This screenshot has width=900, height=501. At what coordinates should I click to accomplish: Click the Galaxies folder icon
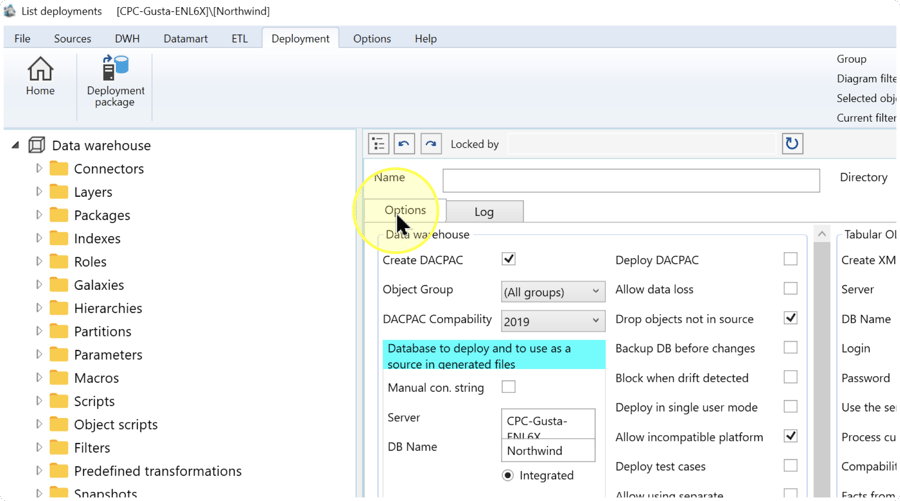[x=59, y=285]
